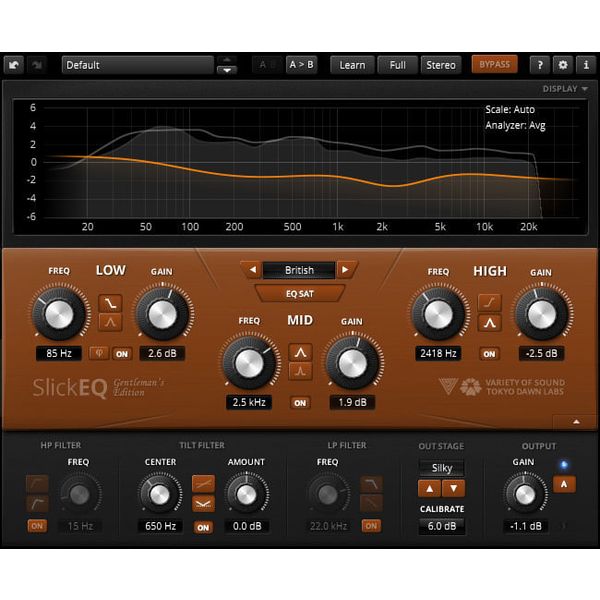This screenshot has width=600, height=600.
Task: Click the LOW band phase invert icon
Action: click(x=99, y=353)
